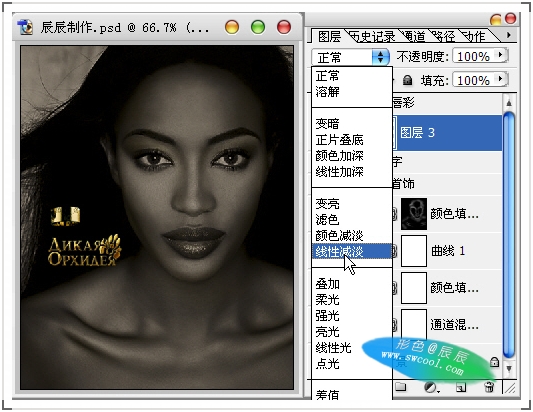Select the 首饰 layer group

tap(447, 184)
